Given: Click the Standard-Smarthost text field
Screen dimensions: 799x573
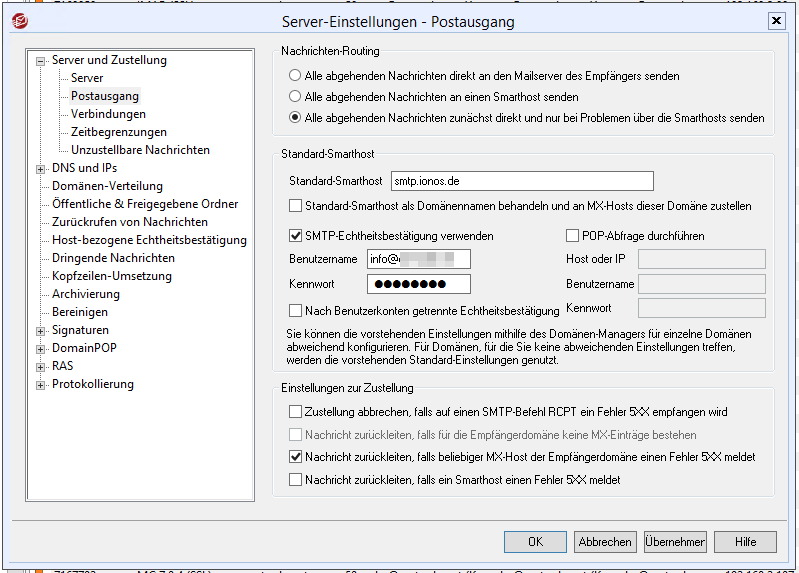Looking at the screenshot, I should 521,181.
